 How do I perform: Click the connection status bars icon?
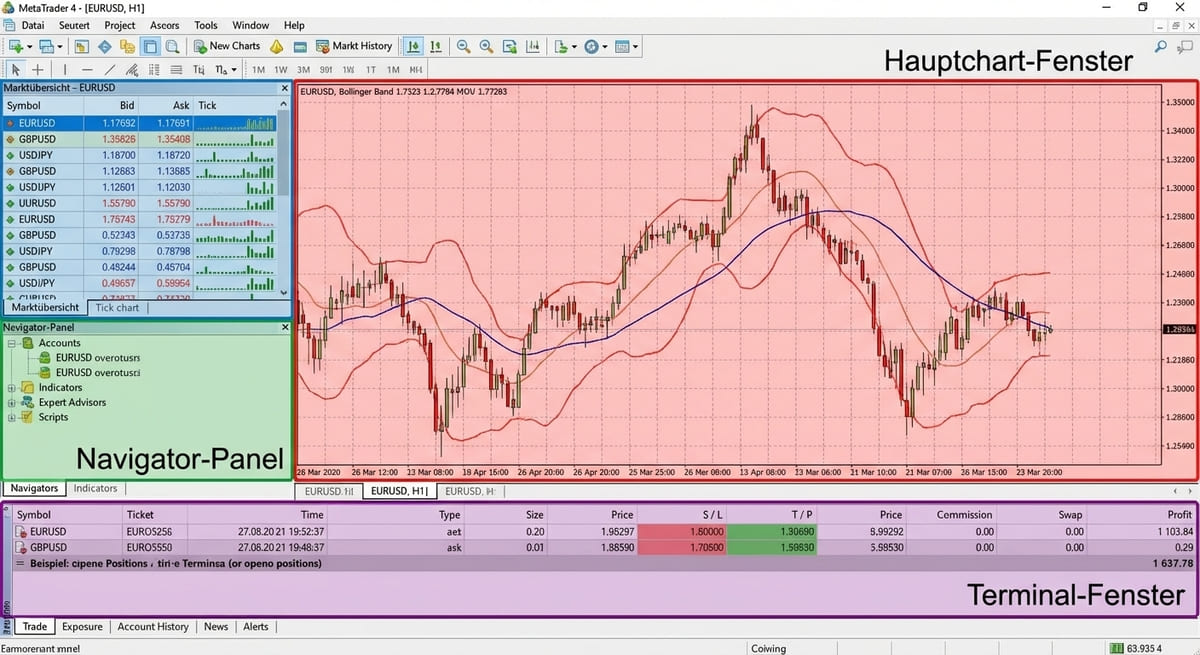tap(1118, 648)
